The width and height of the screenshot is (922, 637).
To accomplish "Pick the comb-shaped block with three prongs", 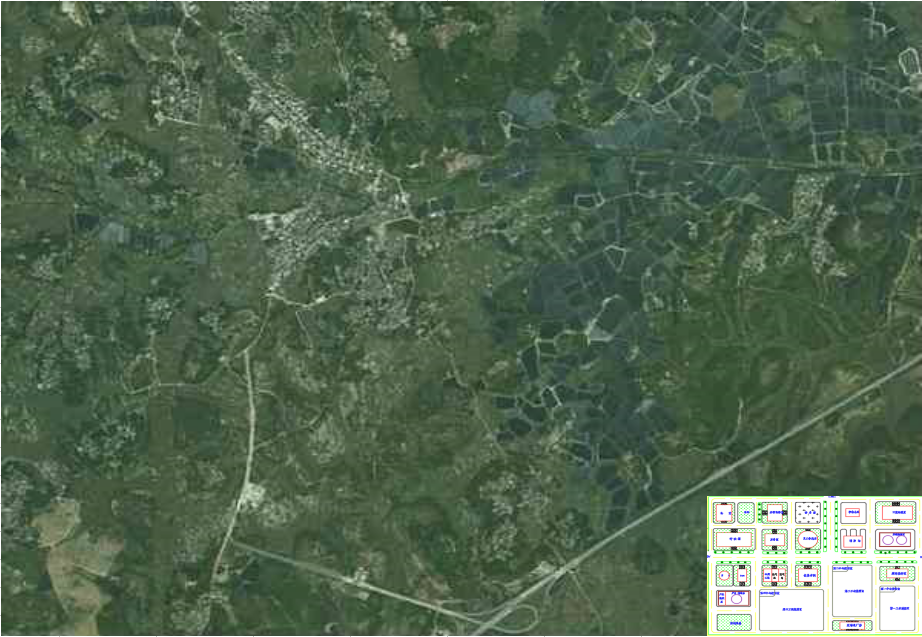I will click(853, 539).
